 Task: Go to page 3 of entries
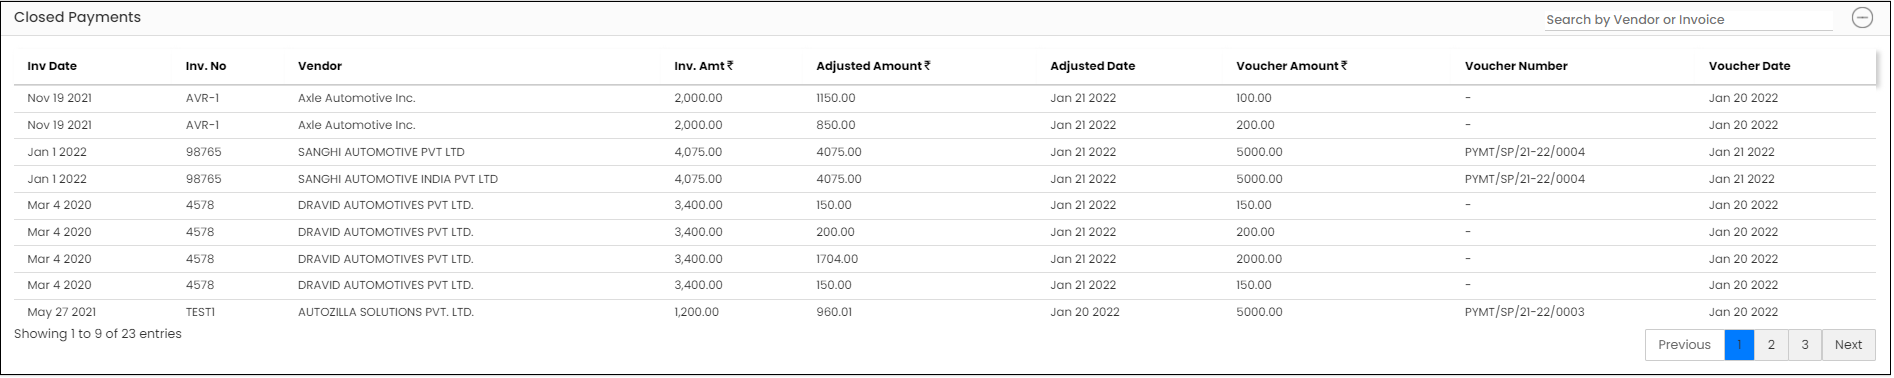(1805, 345)
